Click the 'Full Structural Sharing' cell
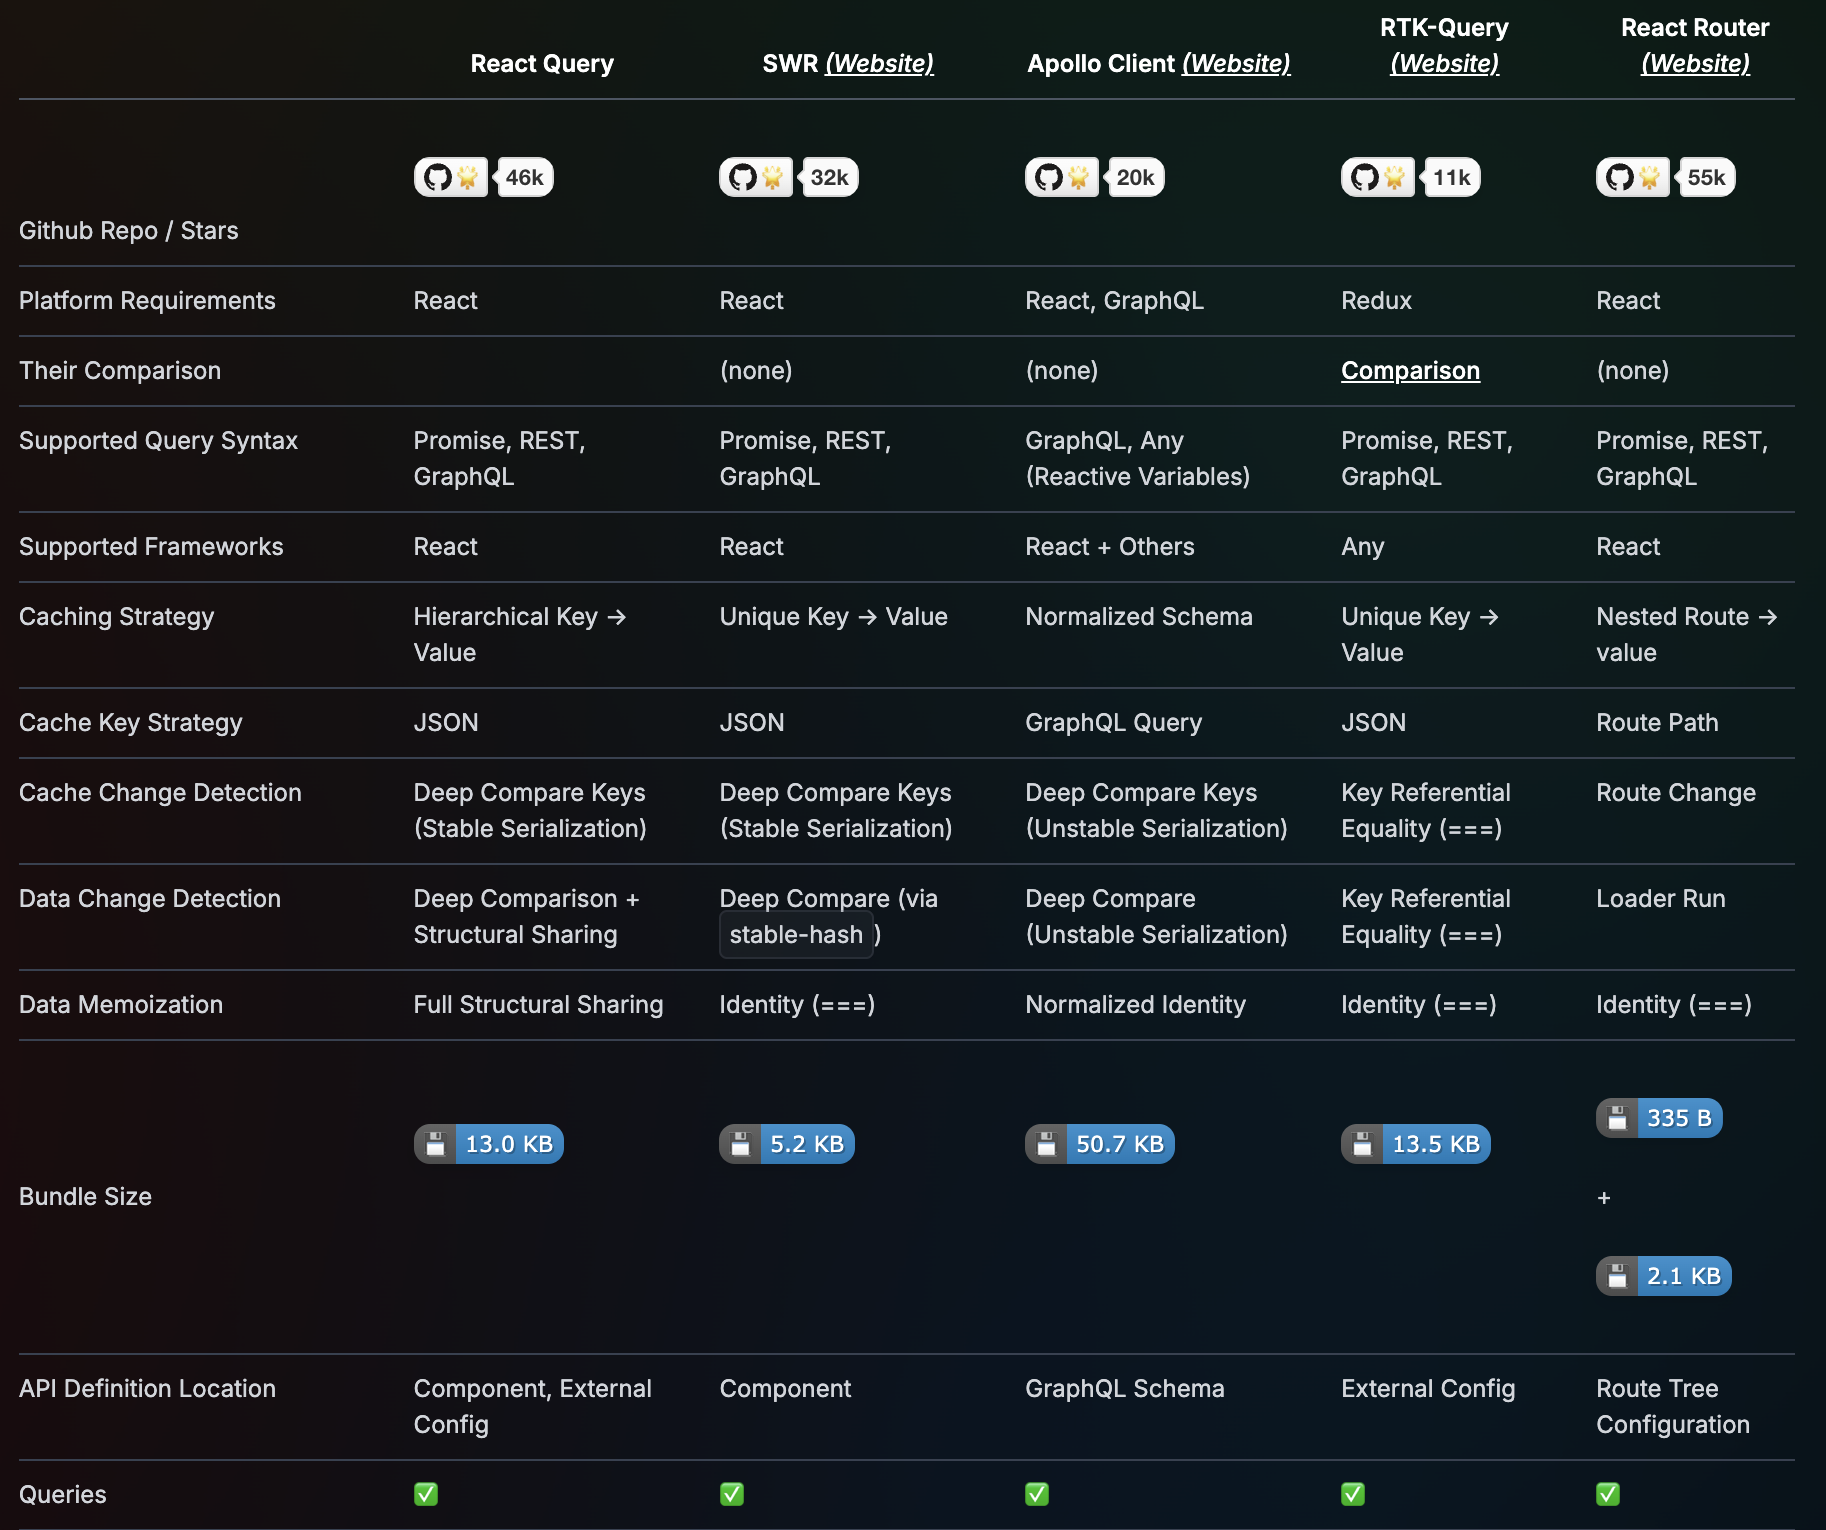Screen dimensions: 1826x1530 tap(538, 1005)
